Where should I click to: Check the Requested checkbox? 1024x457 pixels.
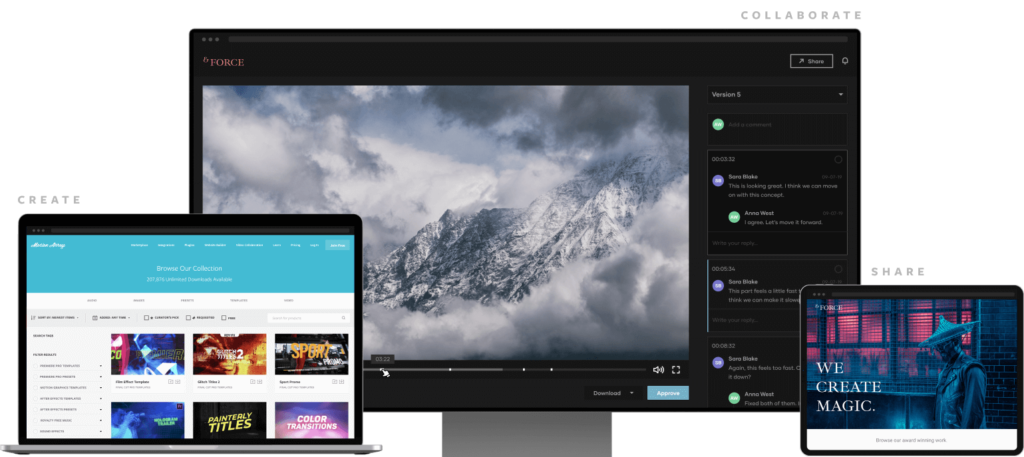pos(188,318)
